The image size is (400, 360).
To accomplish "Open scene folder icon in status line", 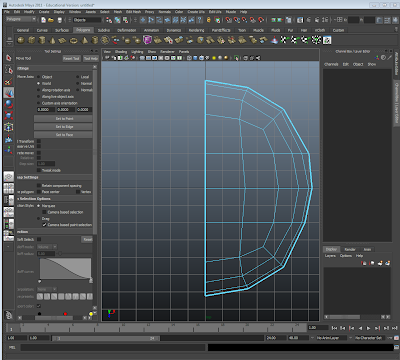I will (x=51, y=20).
